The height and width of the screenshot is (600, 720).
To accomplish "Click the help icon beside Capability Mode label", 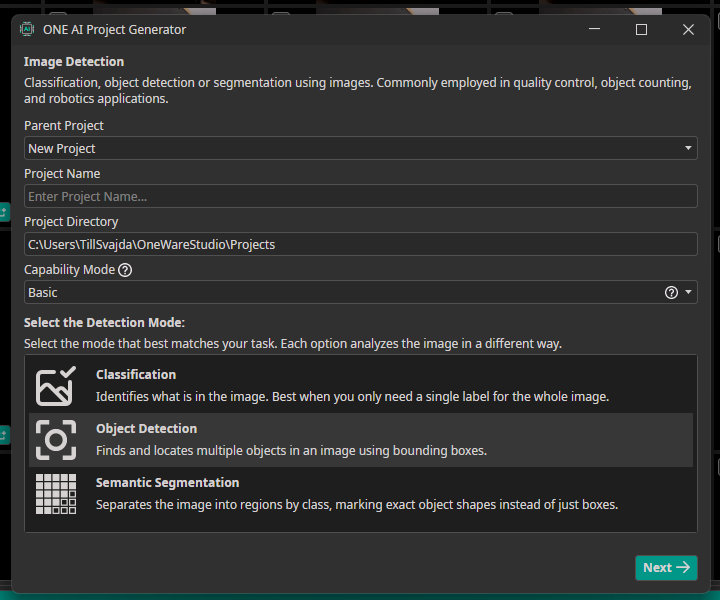I will click(125, 270).
